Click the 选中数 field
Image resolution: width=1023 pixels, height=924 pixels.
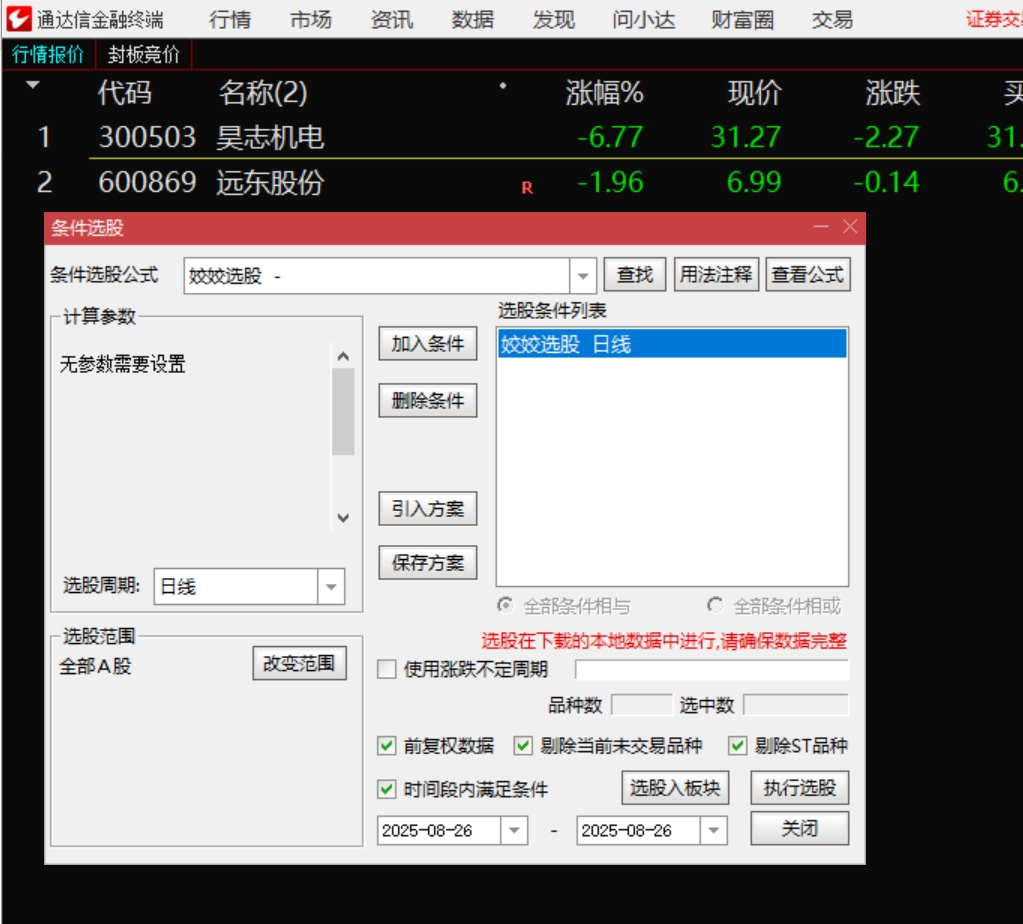click(x=796, y=705)
